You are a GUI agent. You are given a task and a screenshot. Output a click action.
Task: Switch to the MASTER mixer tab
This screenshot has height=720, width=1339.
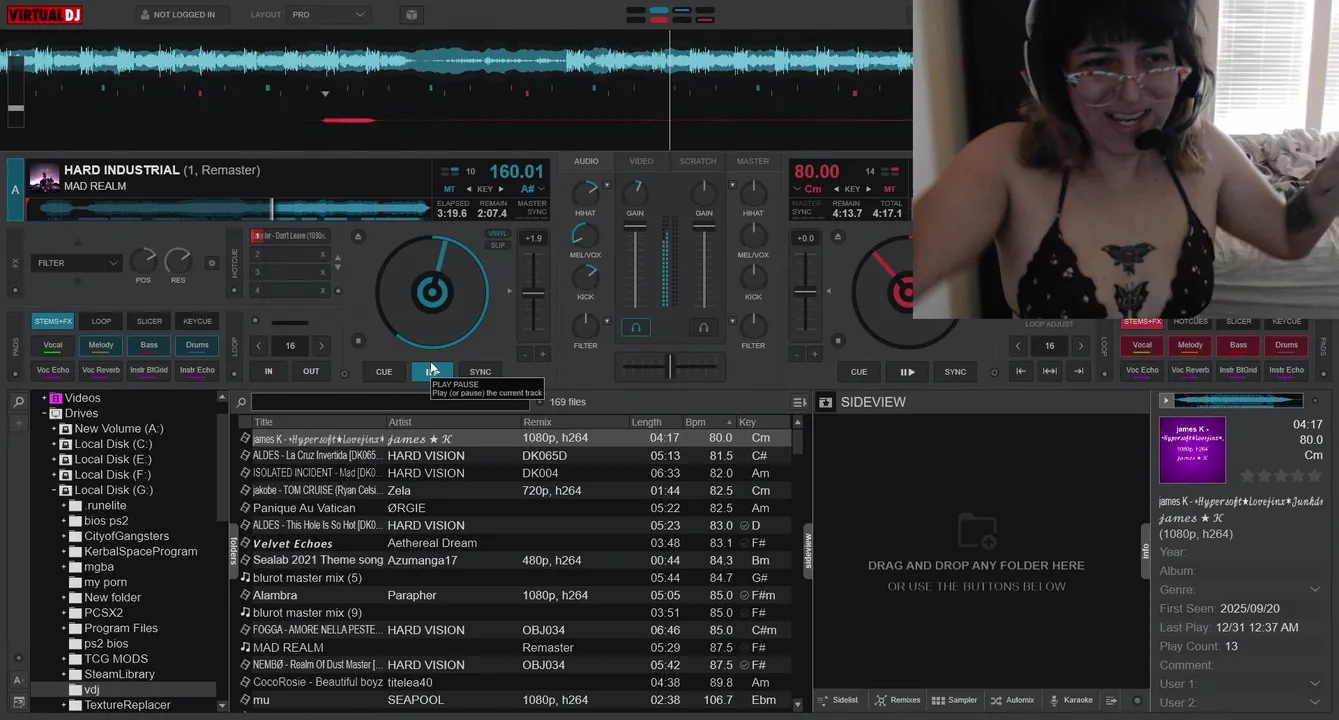[753, 161]
